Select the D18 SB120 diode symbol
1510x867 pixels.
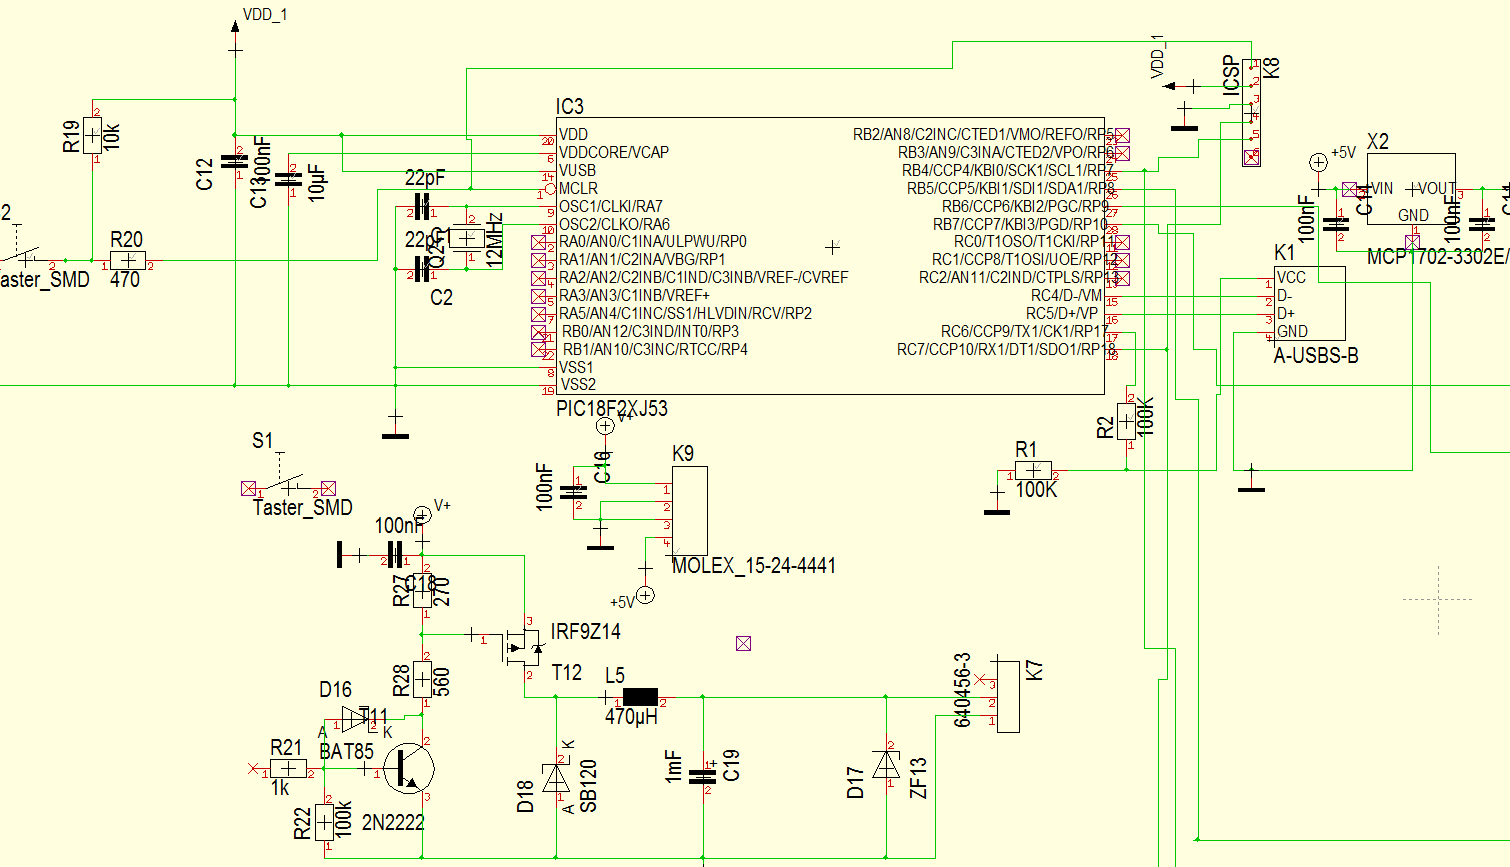click(x=556, y=777)
